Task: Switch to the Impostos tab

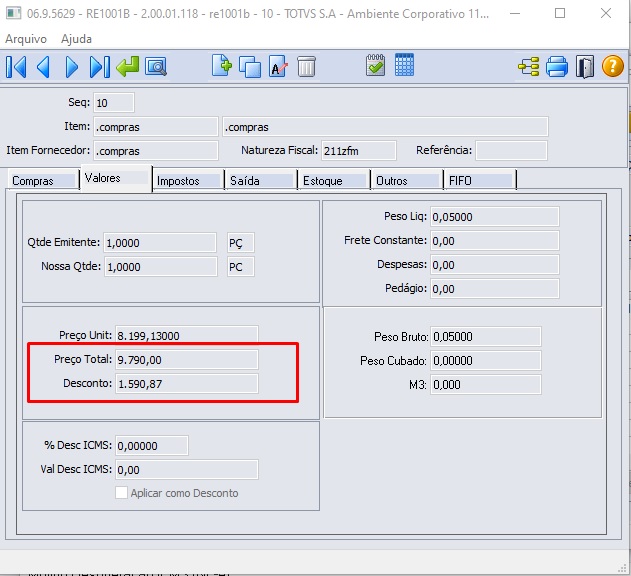Action: click(189, 181)
